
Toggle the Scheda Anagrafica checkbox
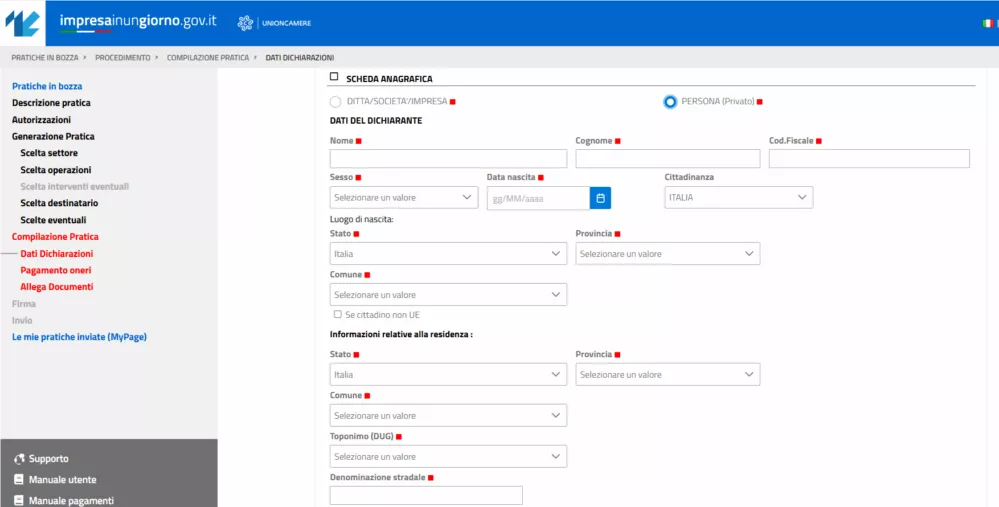[334, 77]
